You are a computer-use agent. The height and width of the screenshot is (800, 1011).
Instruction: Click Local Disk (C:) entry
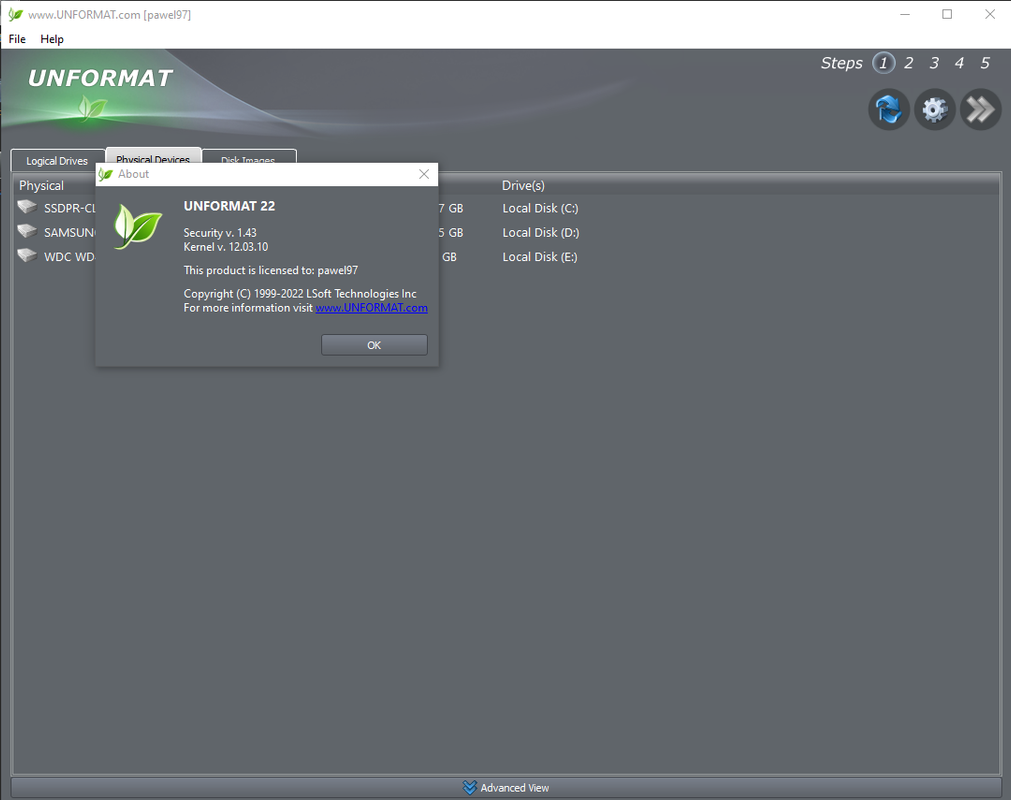coord(540,208)
